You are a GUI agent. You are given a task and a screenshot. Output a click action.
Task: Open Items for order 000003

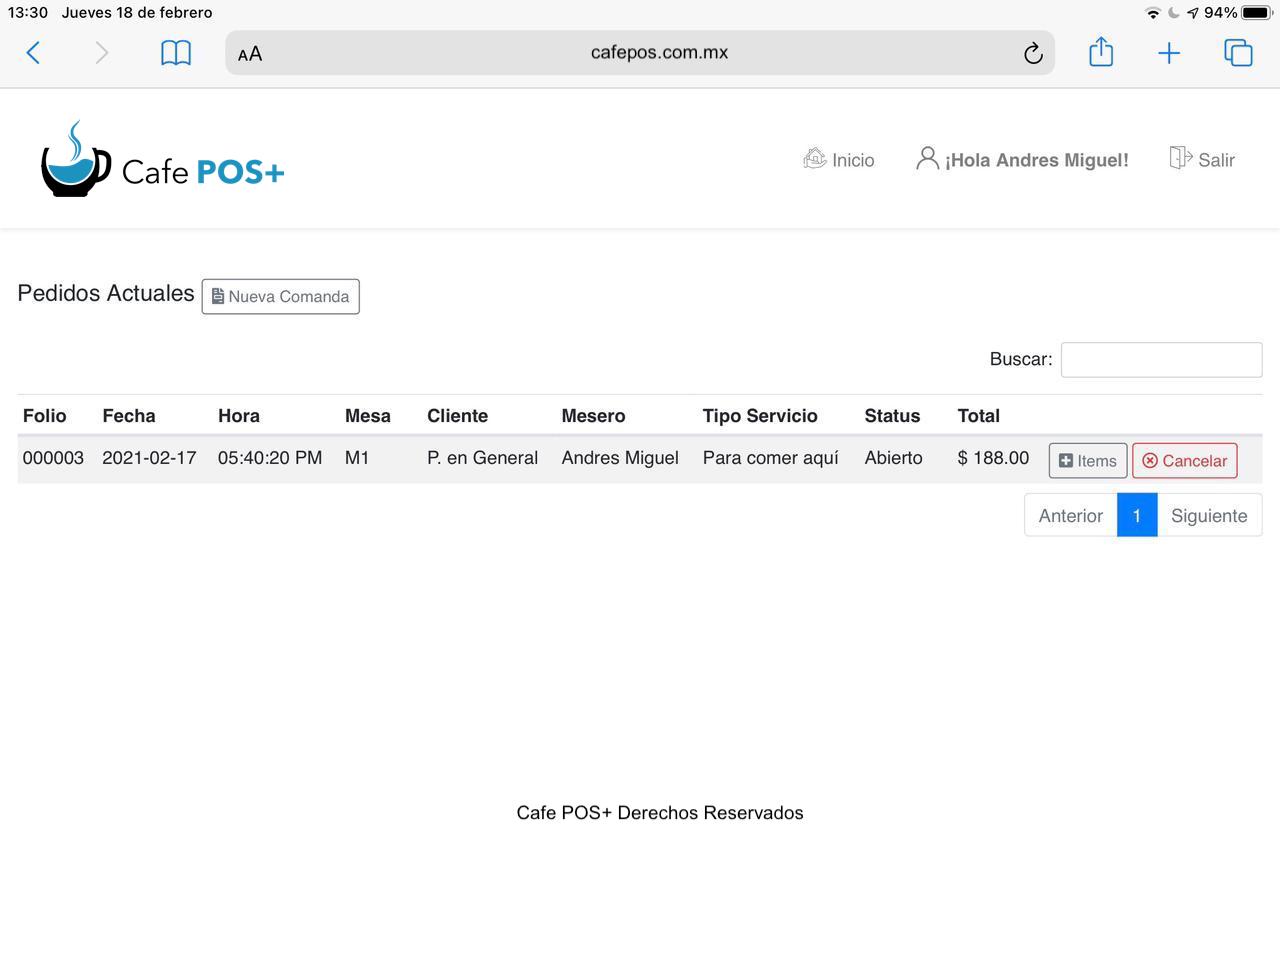pos(1087,461)
